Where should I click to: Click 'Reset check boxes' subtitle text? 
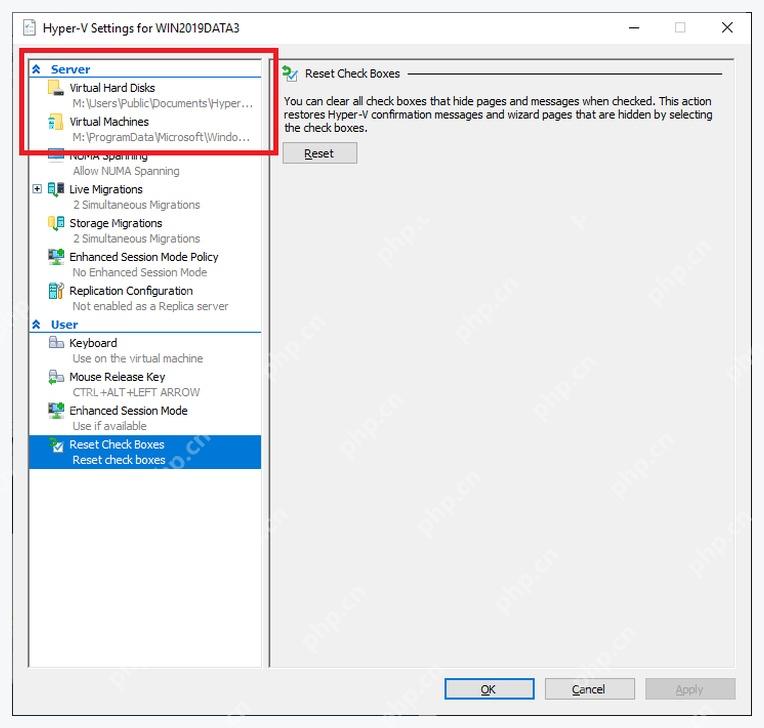point(119,460)
